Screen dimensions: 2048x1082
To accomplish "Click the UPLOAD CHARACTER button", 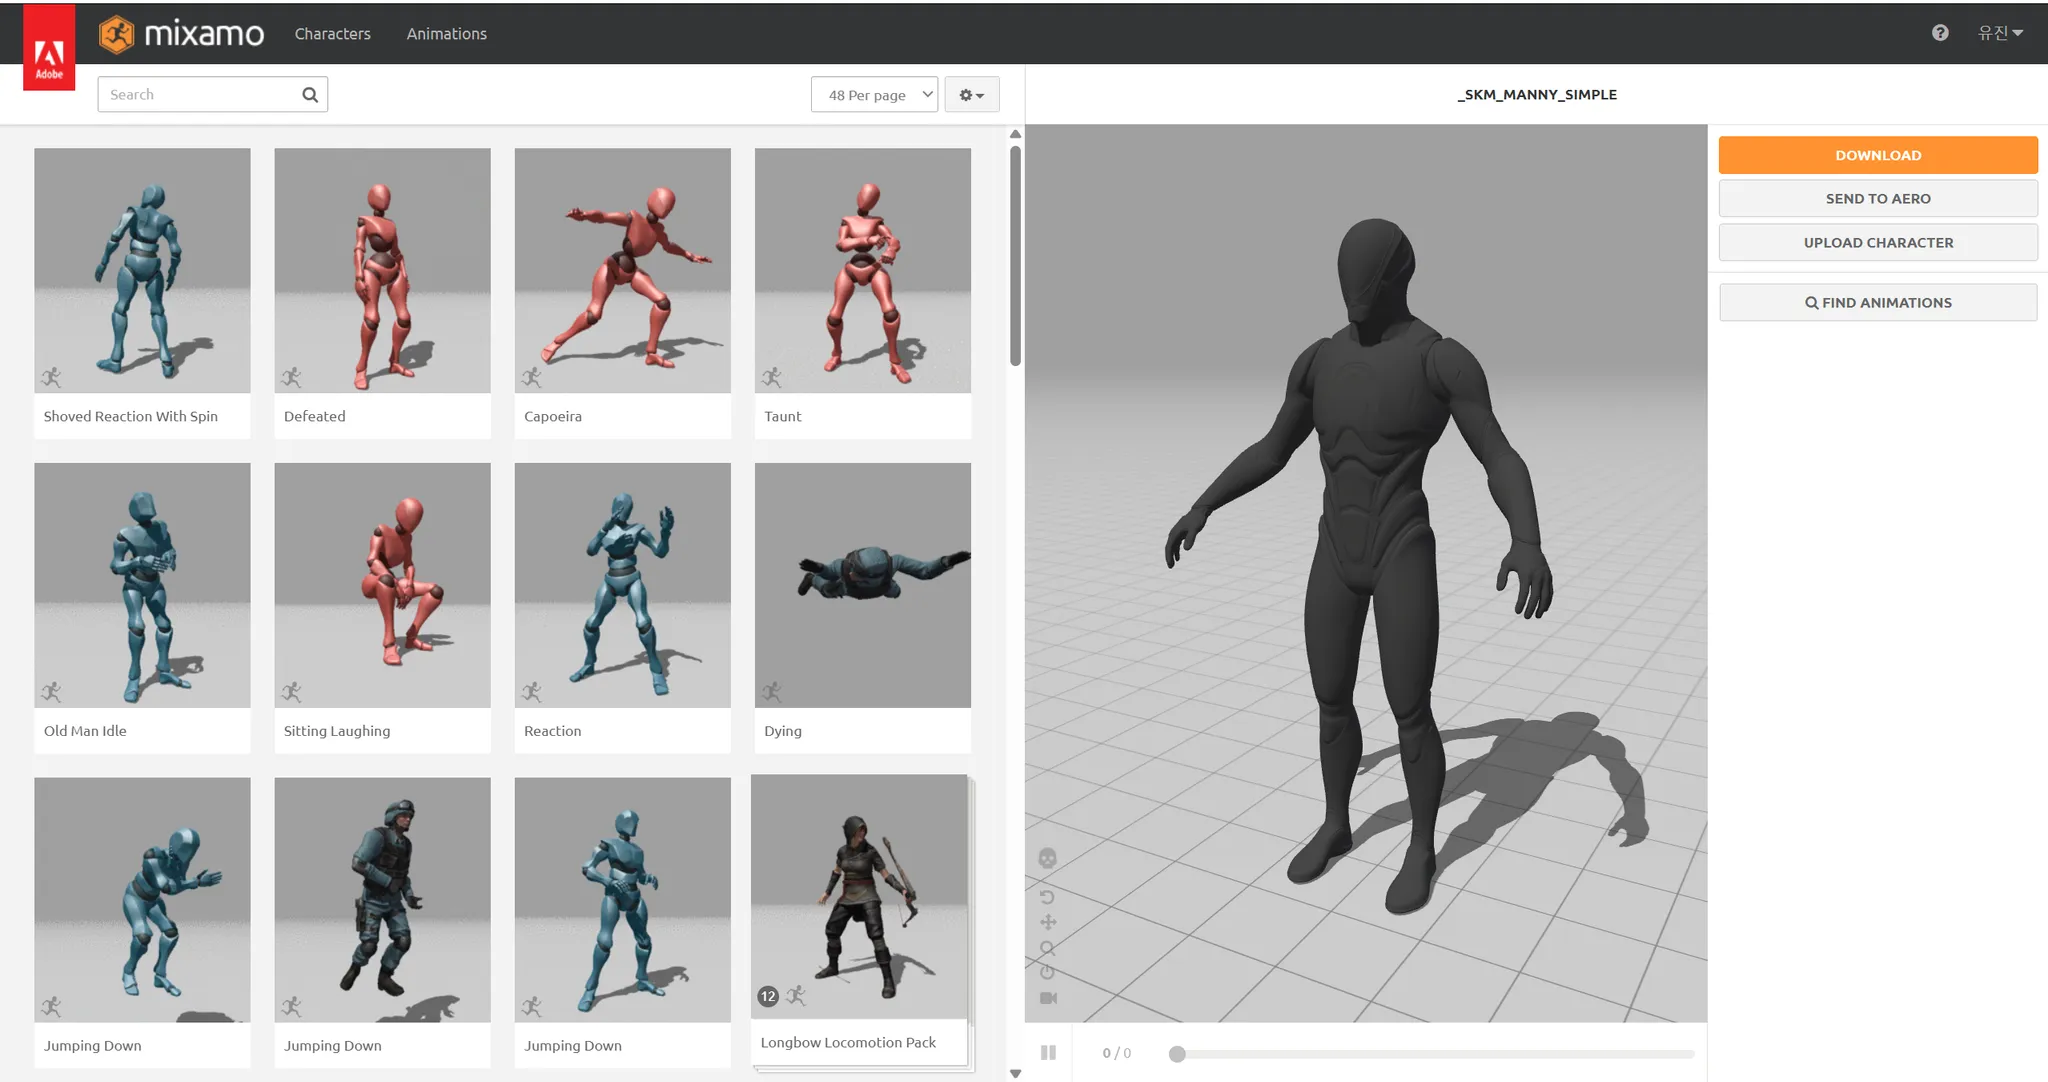I will pos(1877,243).
